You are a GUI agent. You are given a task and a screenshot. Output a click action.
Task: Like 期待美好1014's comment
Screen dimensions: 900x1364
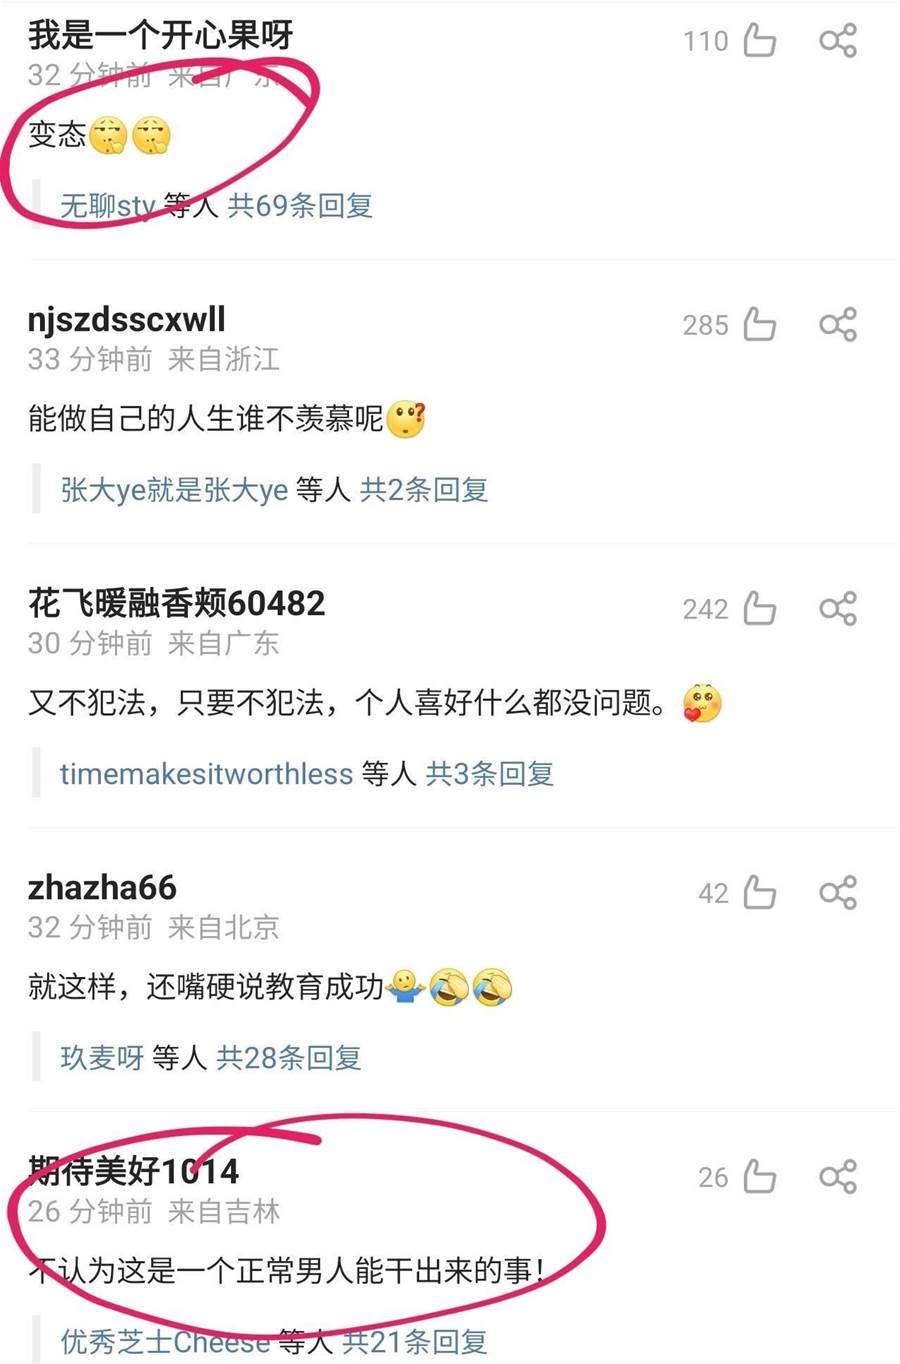pos(760,1177)
